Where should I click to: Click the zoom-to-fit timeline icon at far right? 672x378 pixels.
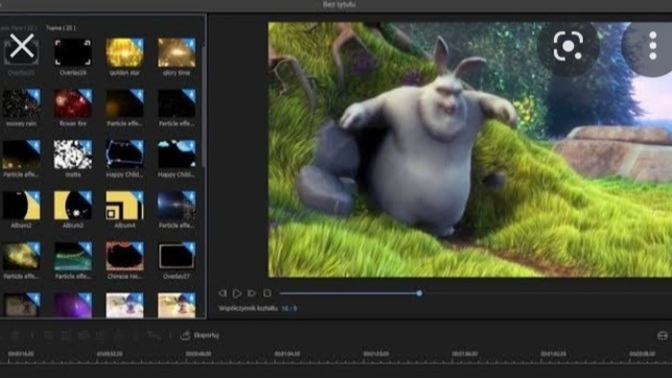663,335
